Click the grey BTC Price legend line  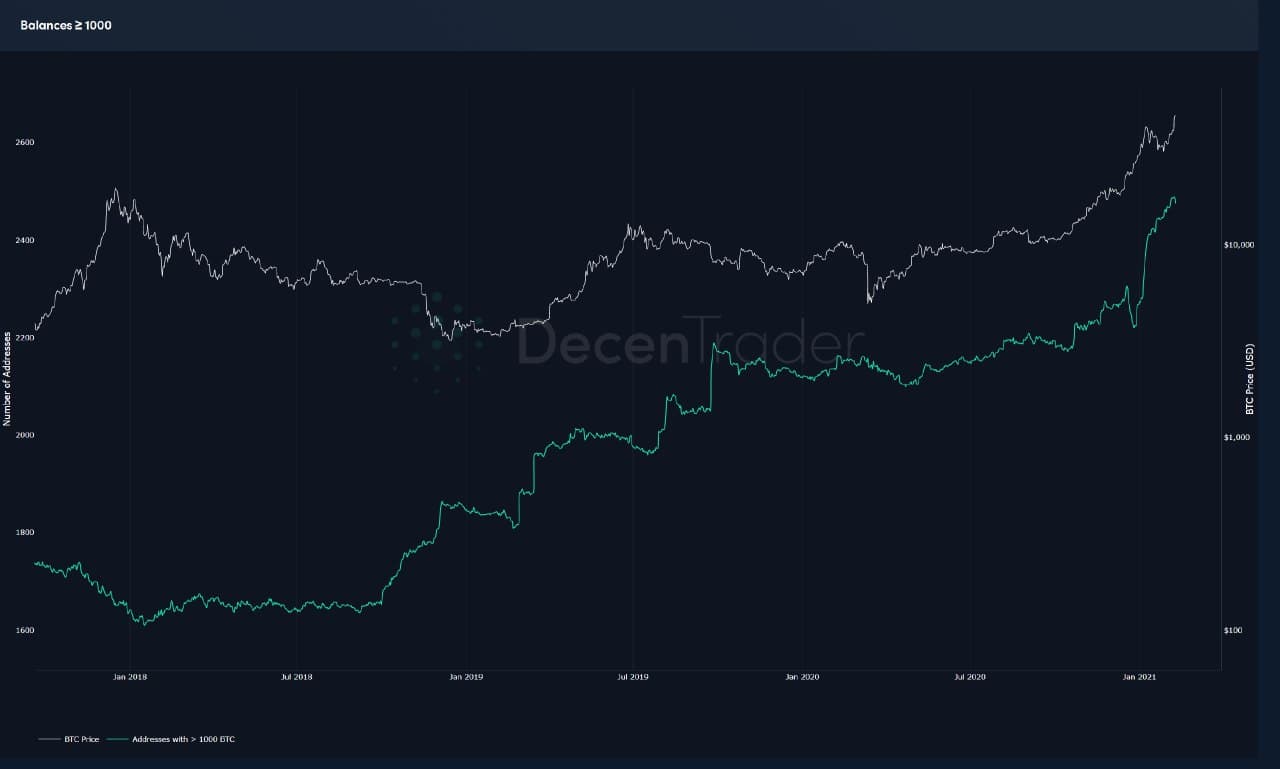50,739
